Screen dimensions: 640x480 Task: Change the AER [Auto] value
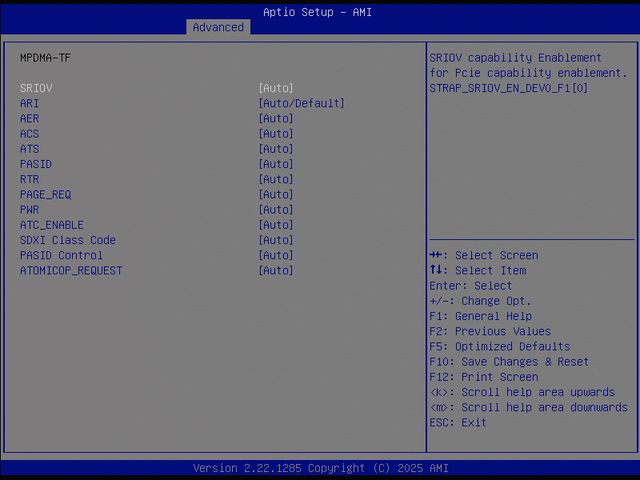(276, 118)
